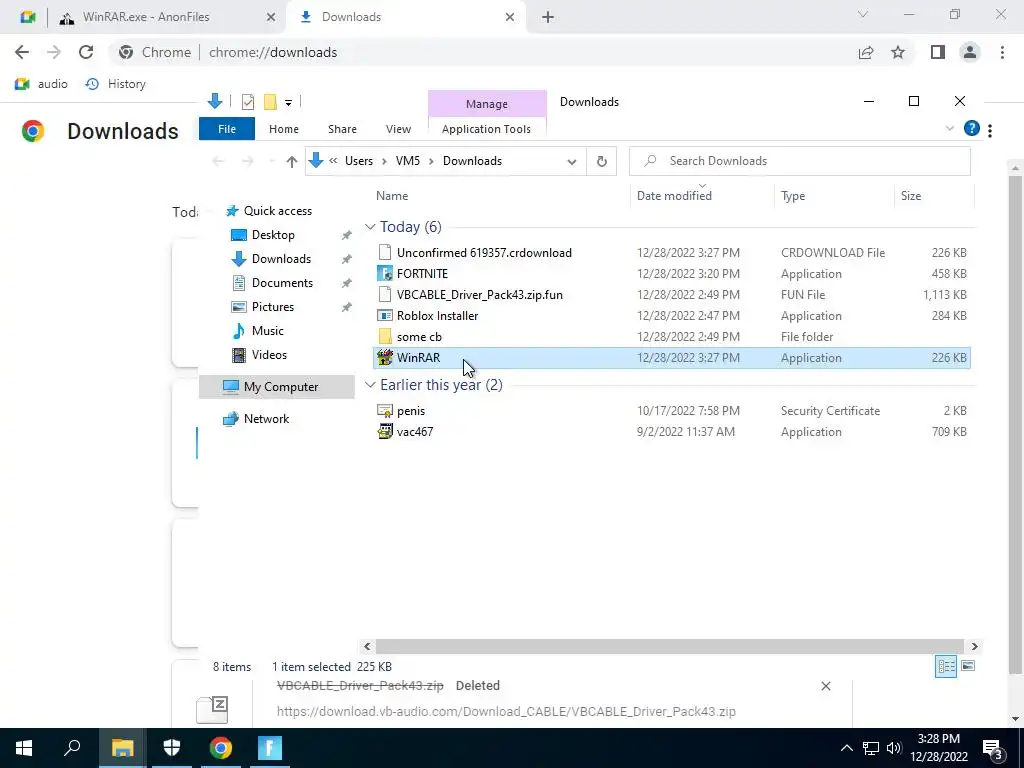Open Desktop in the navigation pane
Viewport: 1024px width, 768px height.
pyautogui.click(x=273, y=234)
